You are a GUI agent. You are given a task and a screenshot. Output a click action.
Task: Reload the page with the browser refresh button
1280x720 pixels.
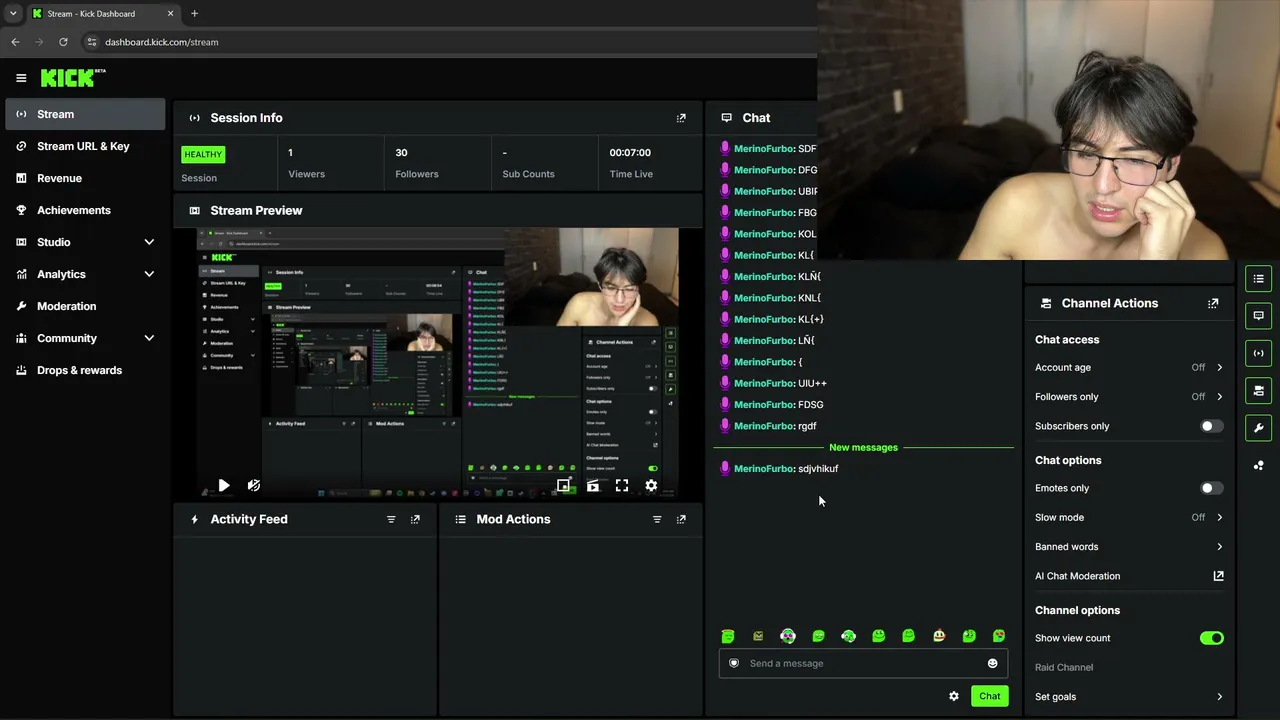(x=63, y=42)
